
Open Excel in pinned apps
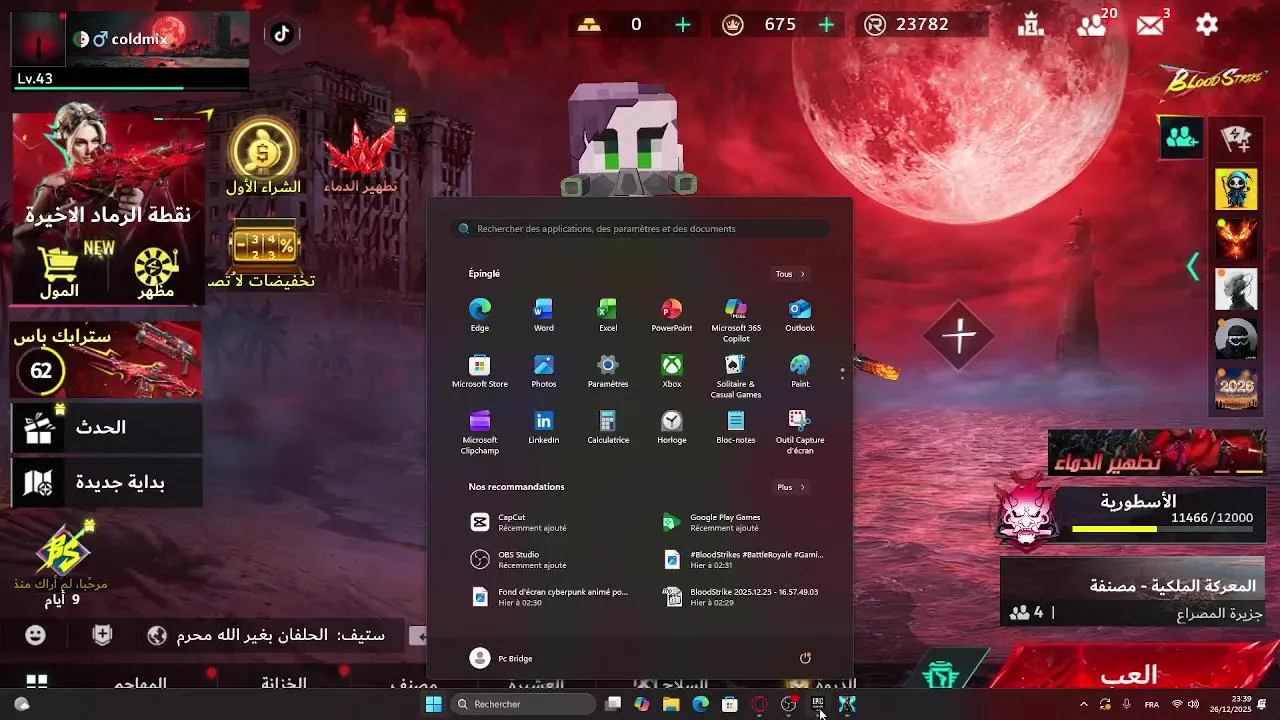608,315
